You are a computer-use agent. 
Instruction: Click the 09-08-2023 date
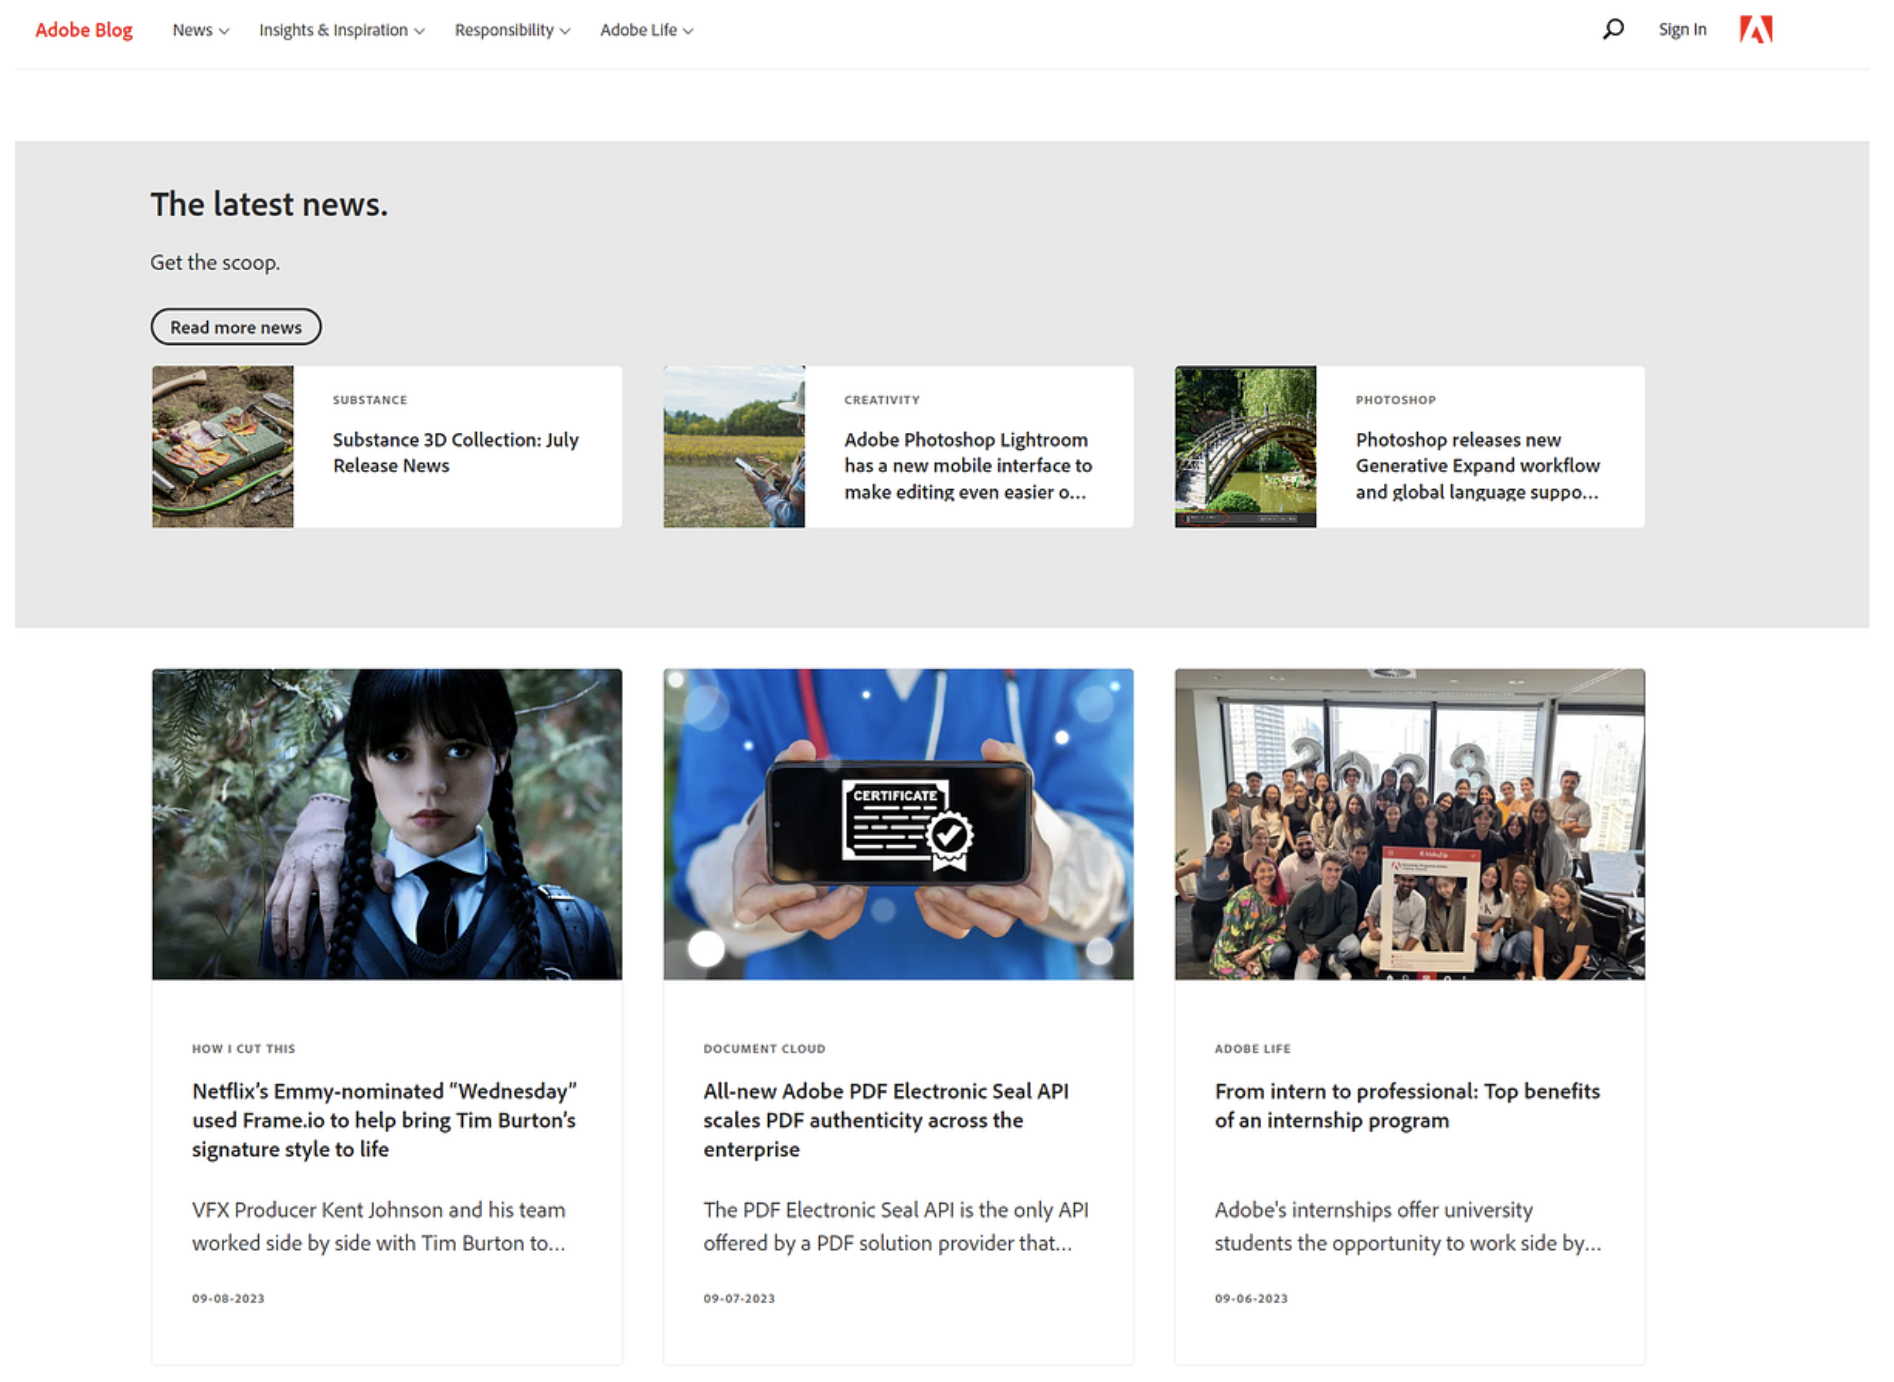click(x=228, y=1298)
